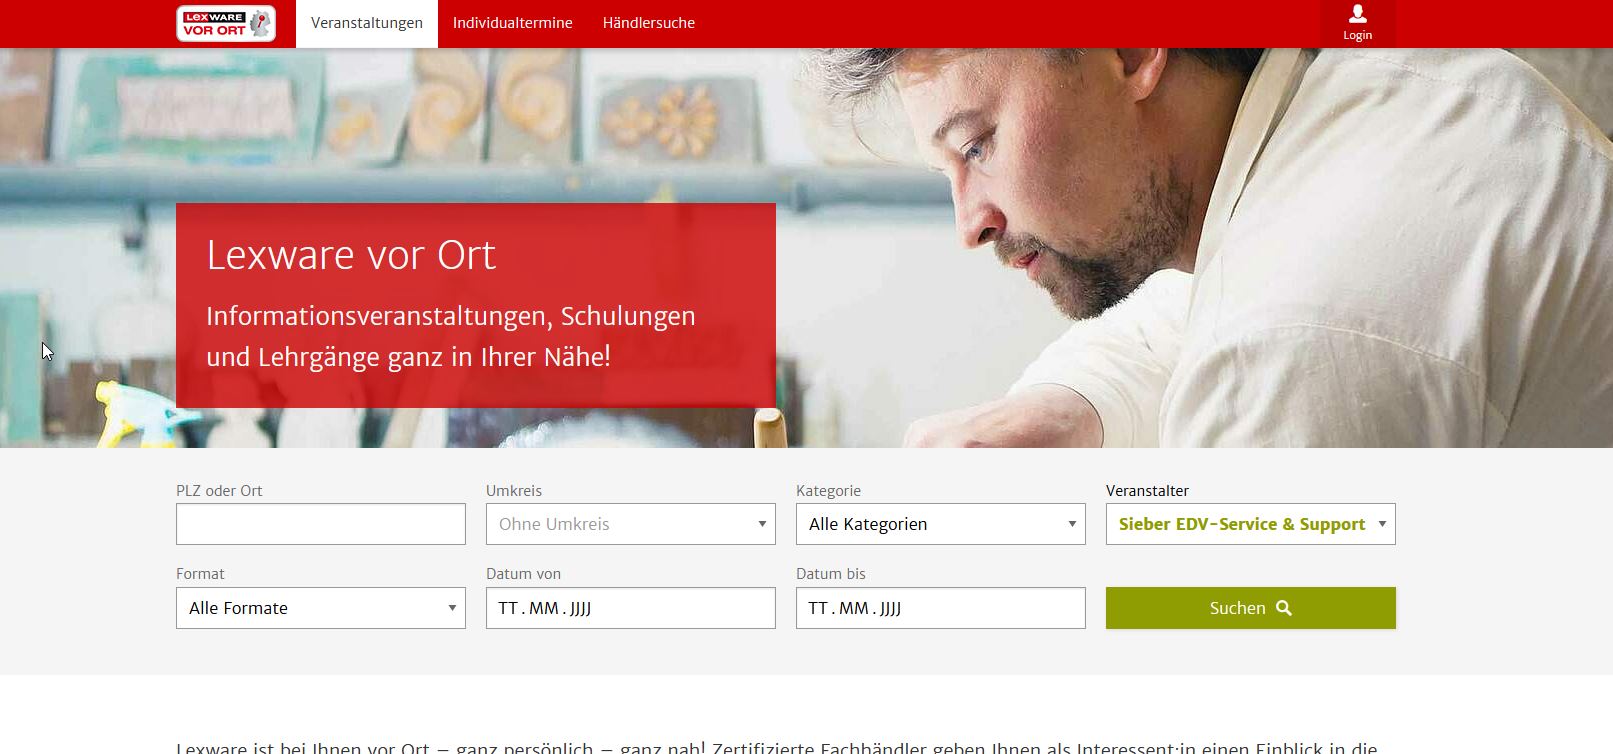Focus the PLZ oder Ort field
The height and width of the screenshot is (754, 1613).
tap(321, 524)
